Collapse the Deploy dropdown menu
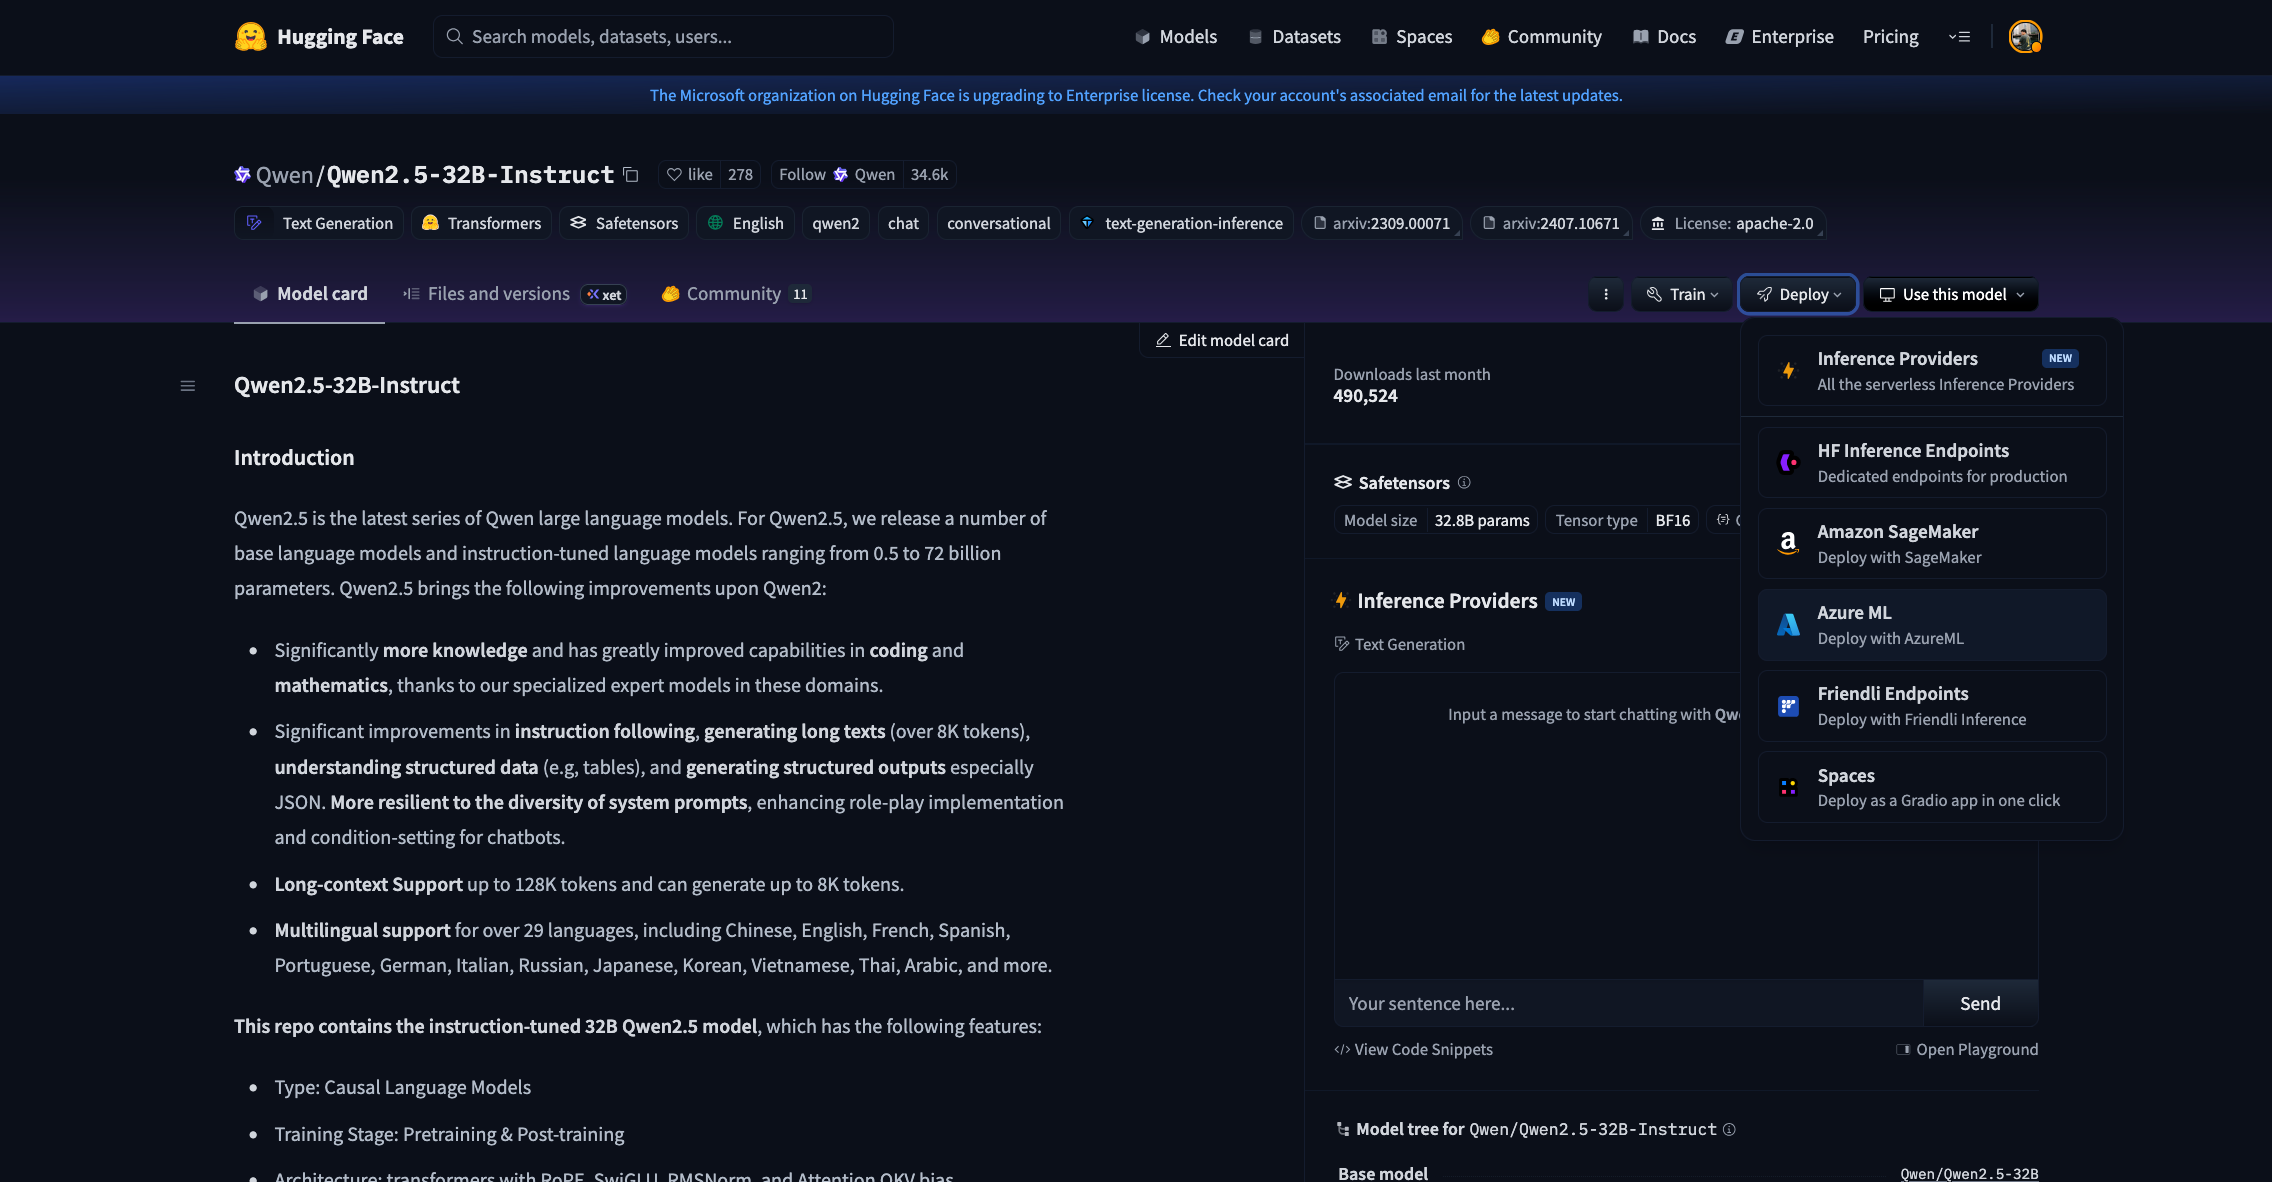 point(1798,295)
